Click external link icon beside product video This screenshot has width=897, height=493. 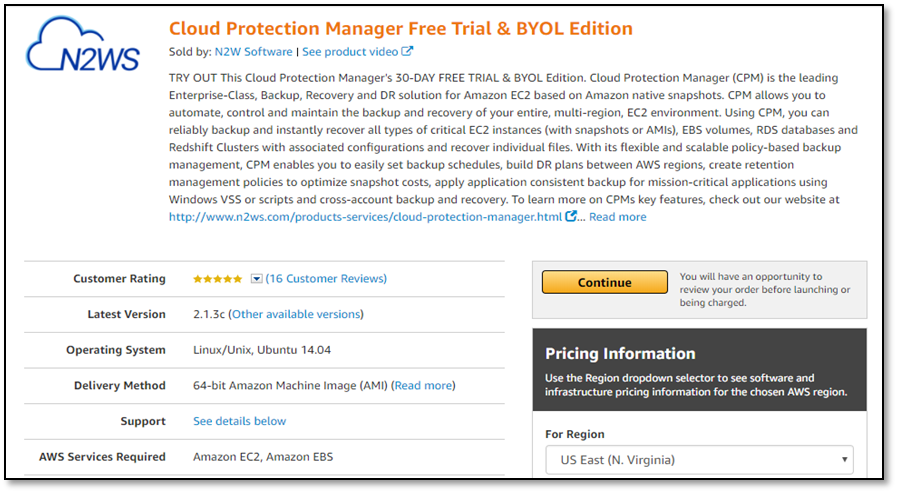tap(407, 51)
